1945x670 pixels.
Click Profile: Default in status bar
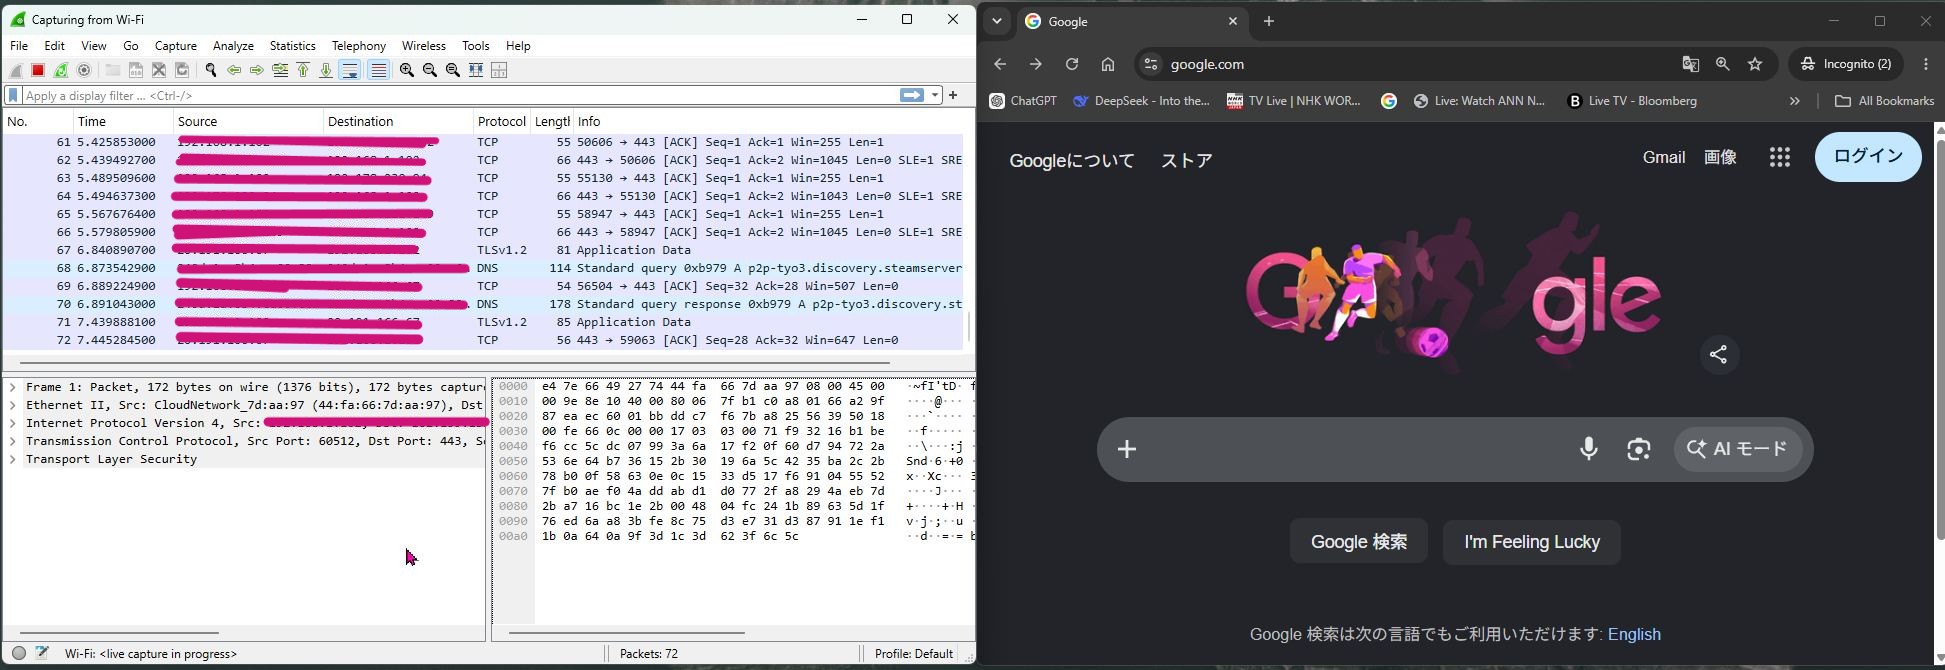pyautogui.click(x=913, y=654)
